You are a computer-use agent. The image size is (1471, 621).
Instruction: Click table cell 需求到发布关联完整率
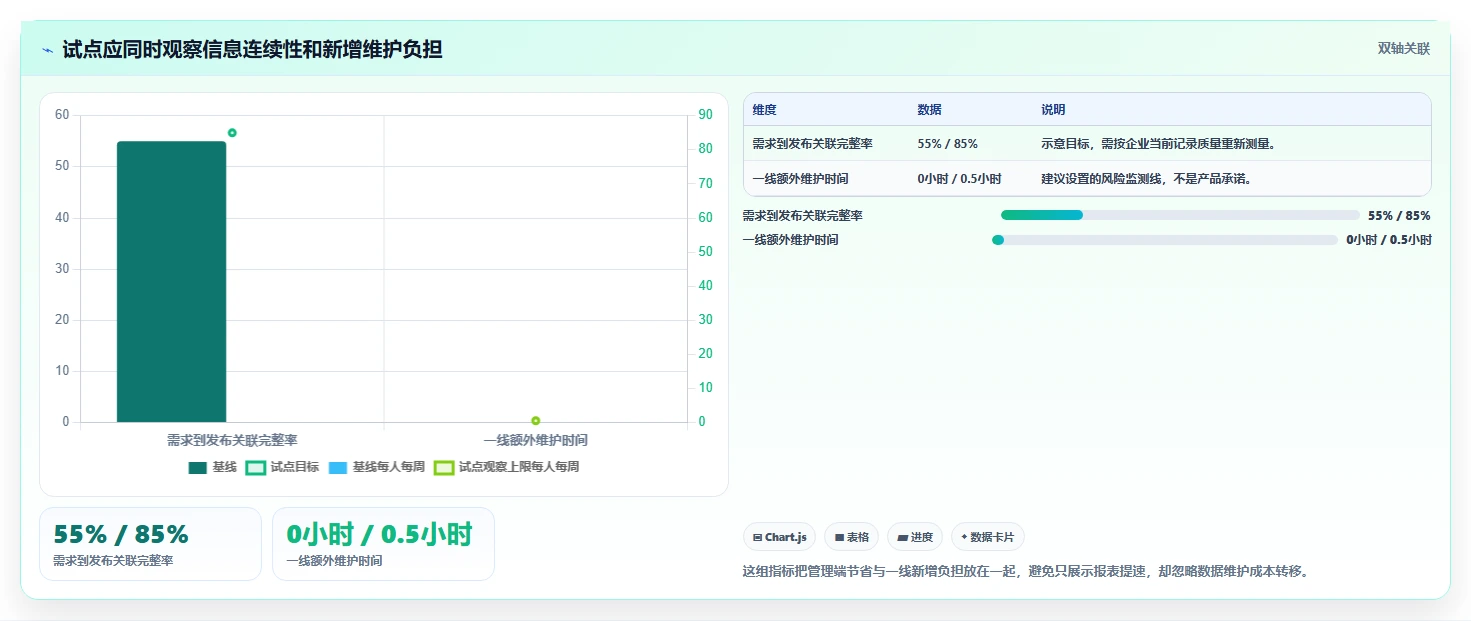coord(812,144)
